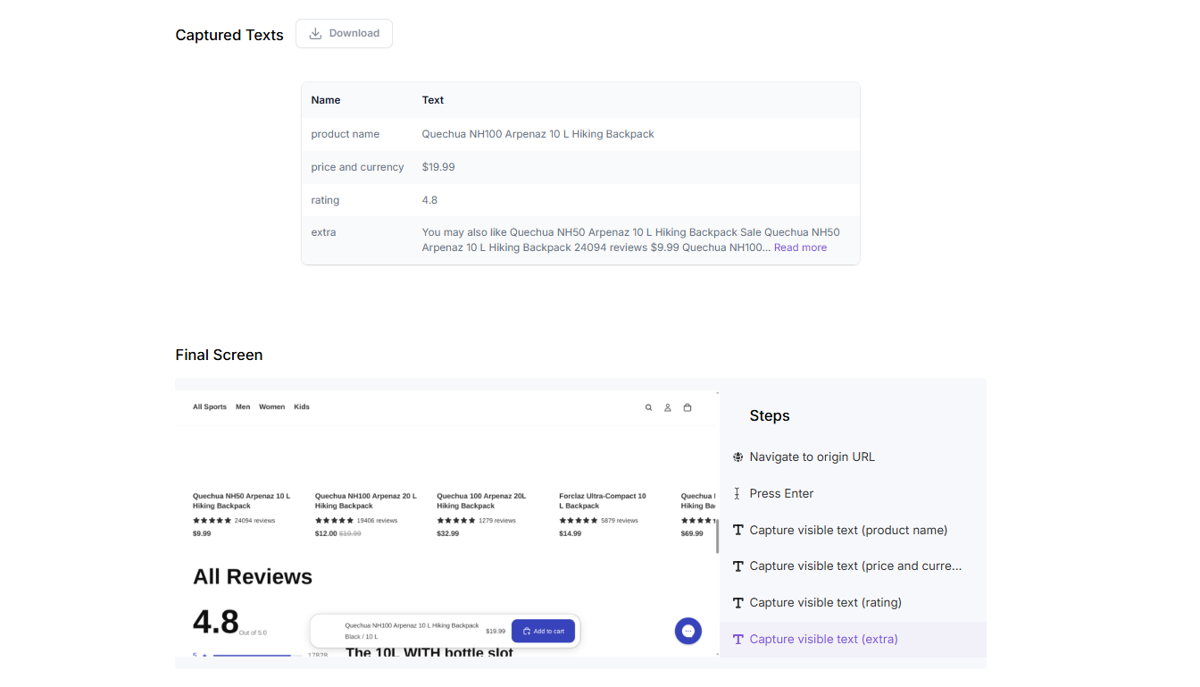The width and height of the screenshot is (1200, 687).
Task: Open the Women menu item
Action: (x=272, y=407)
